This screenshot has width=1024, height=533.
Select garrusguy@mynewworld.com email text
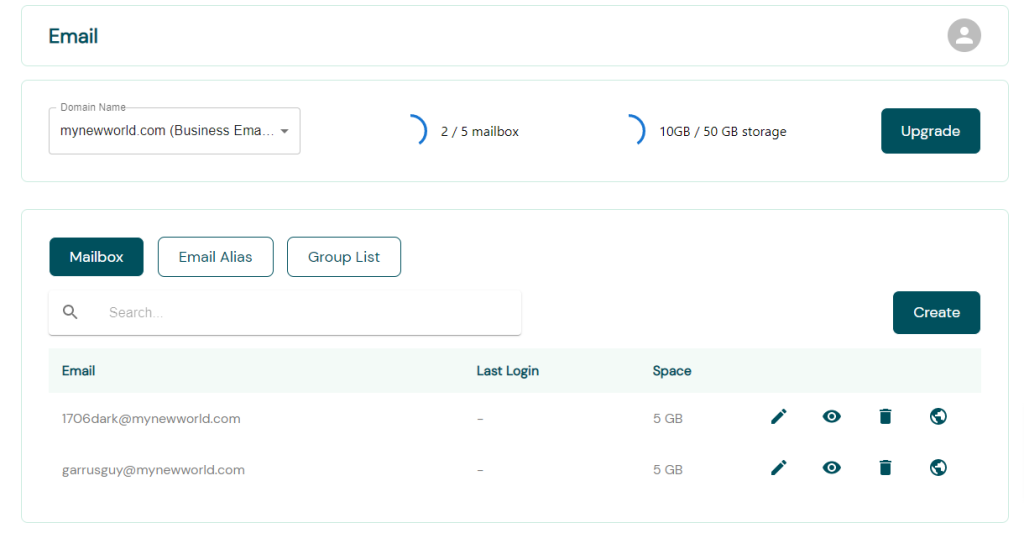point(153,470)
